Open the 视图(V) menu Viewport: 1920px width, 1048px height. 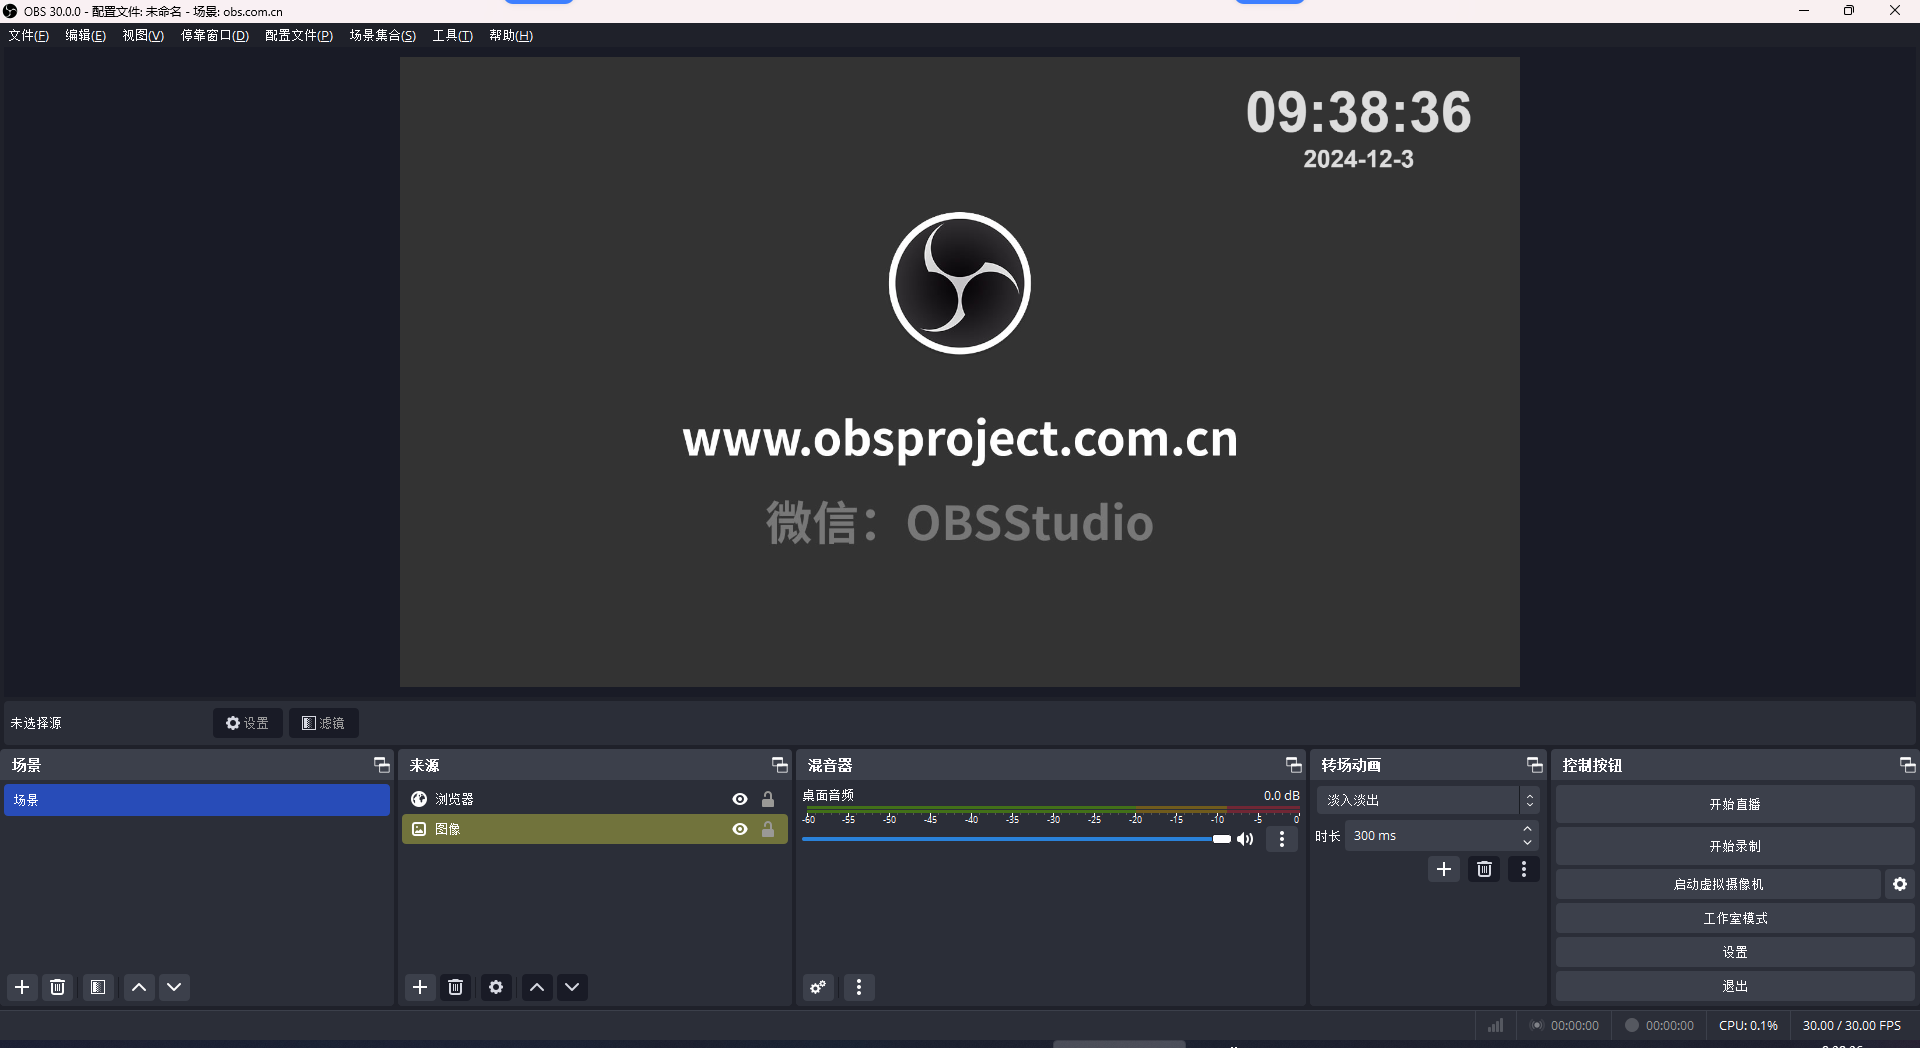click(x=143, y=35)
